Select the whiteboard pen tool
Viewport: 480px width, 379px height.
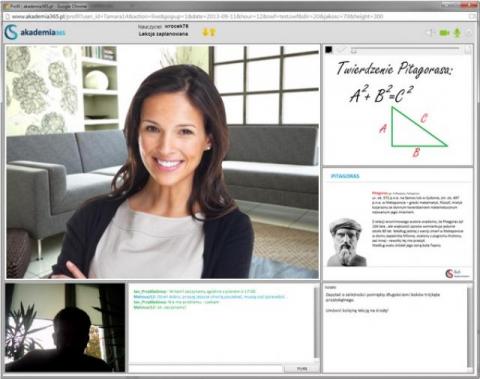point(341,50)
